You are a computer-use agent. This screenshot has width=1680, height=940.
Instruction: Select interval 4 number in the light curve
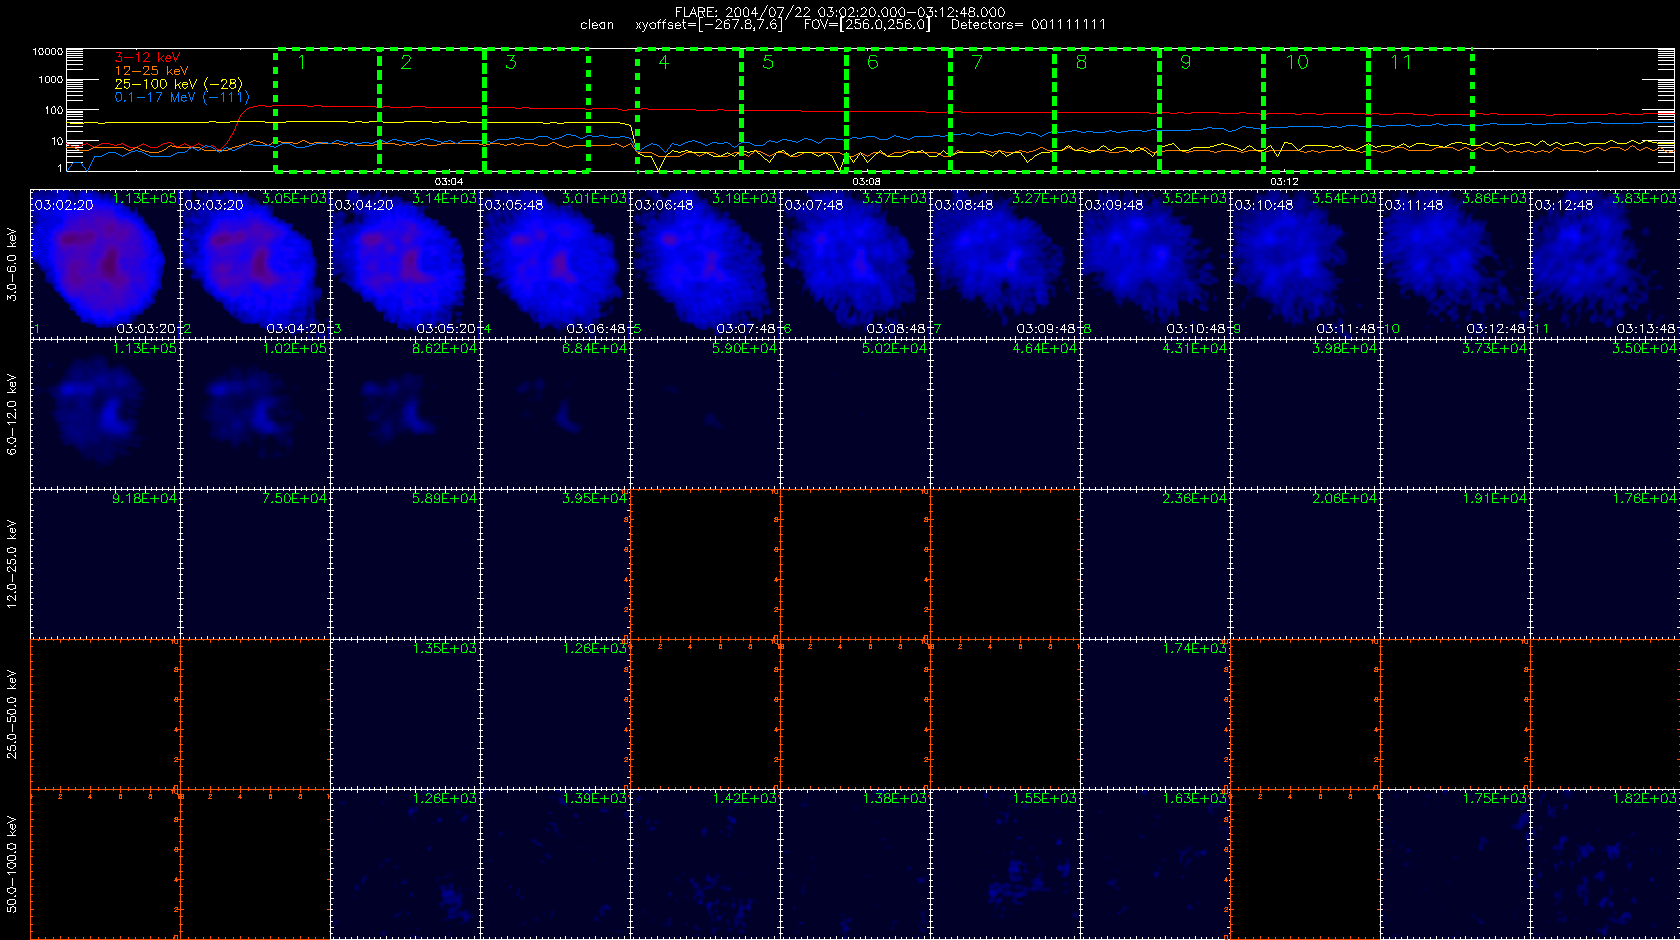coord(663,63)
